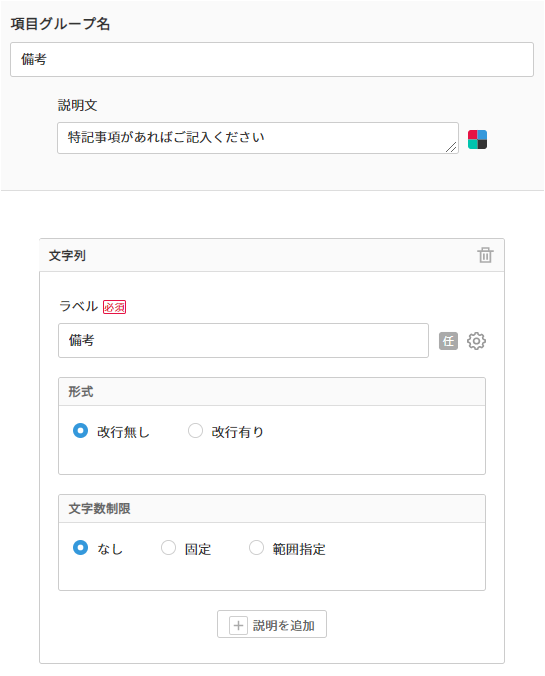Click the trash icon on 文字列 panel

485,255
